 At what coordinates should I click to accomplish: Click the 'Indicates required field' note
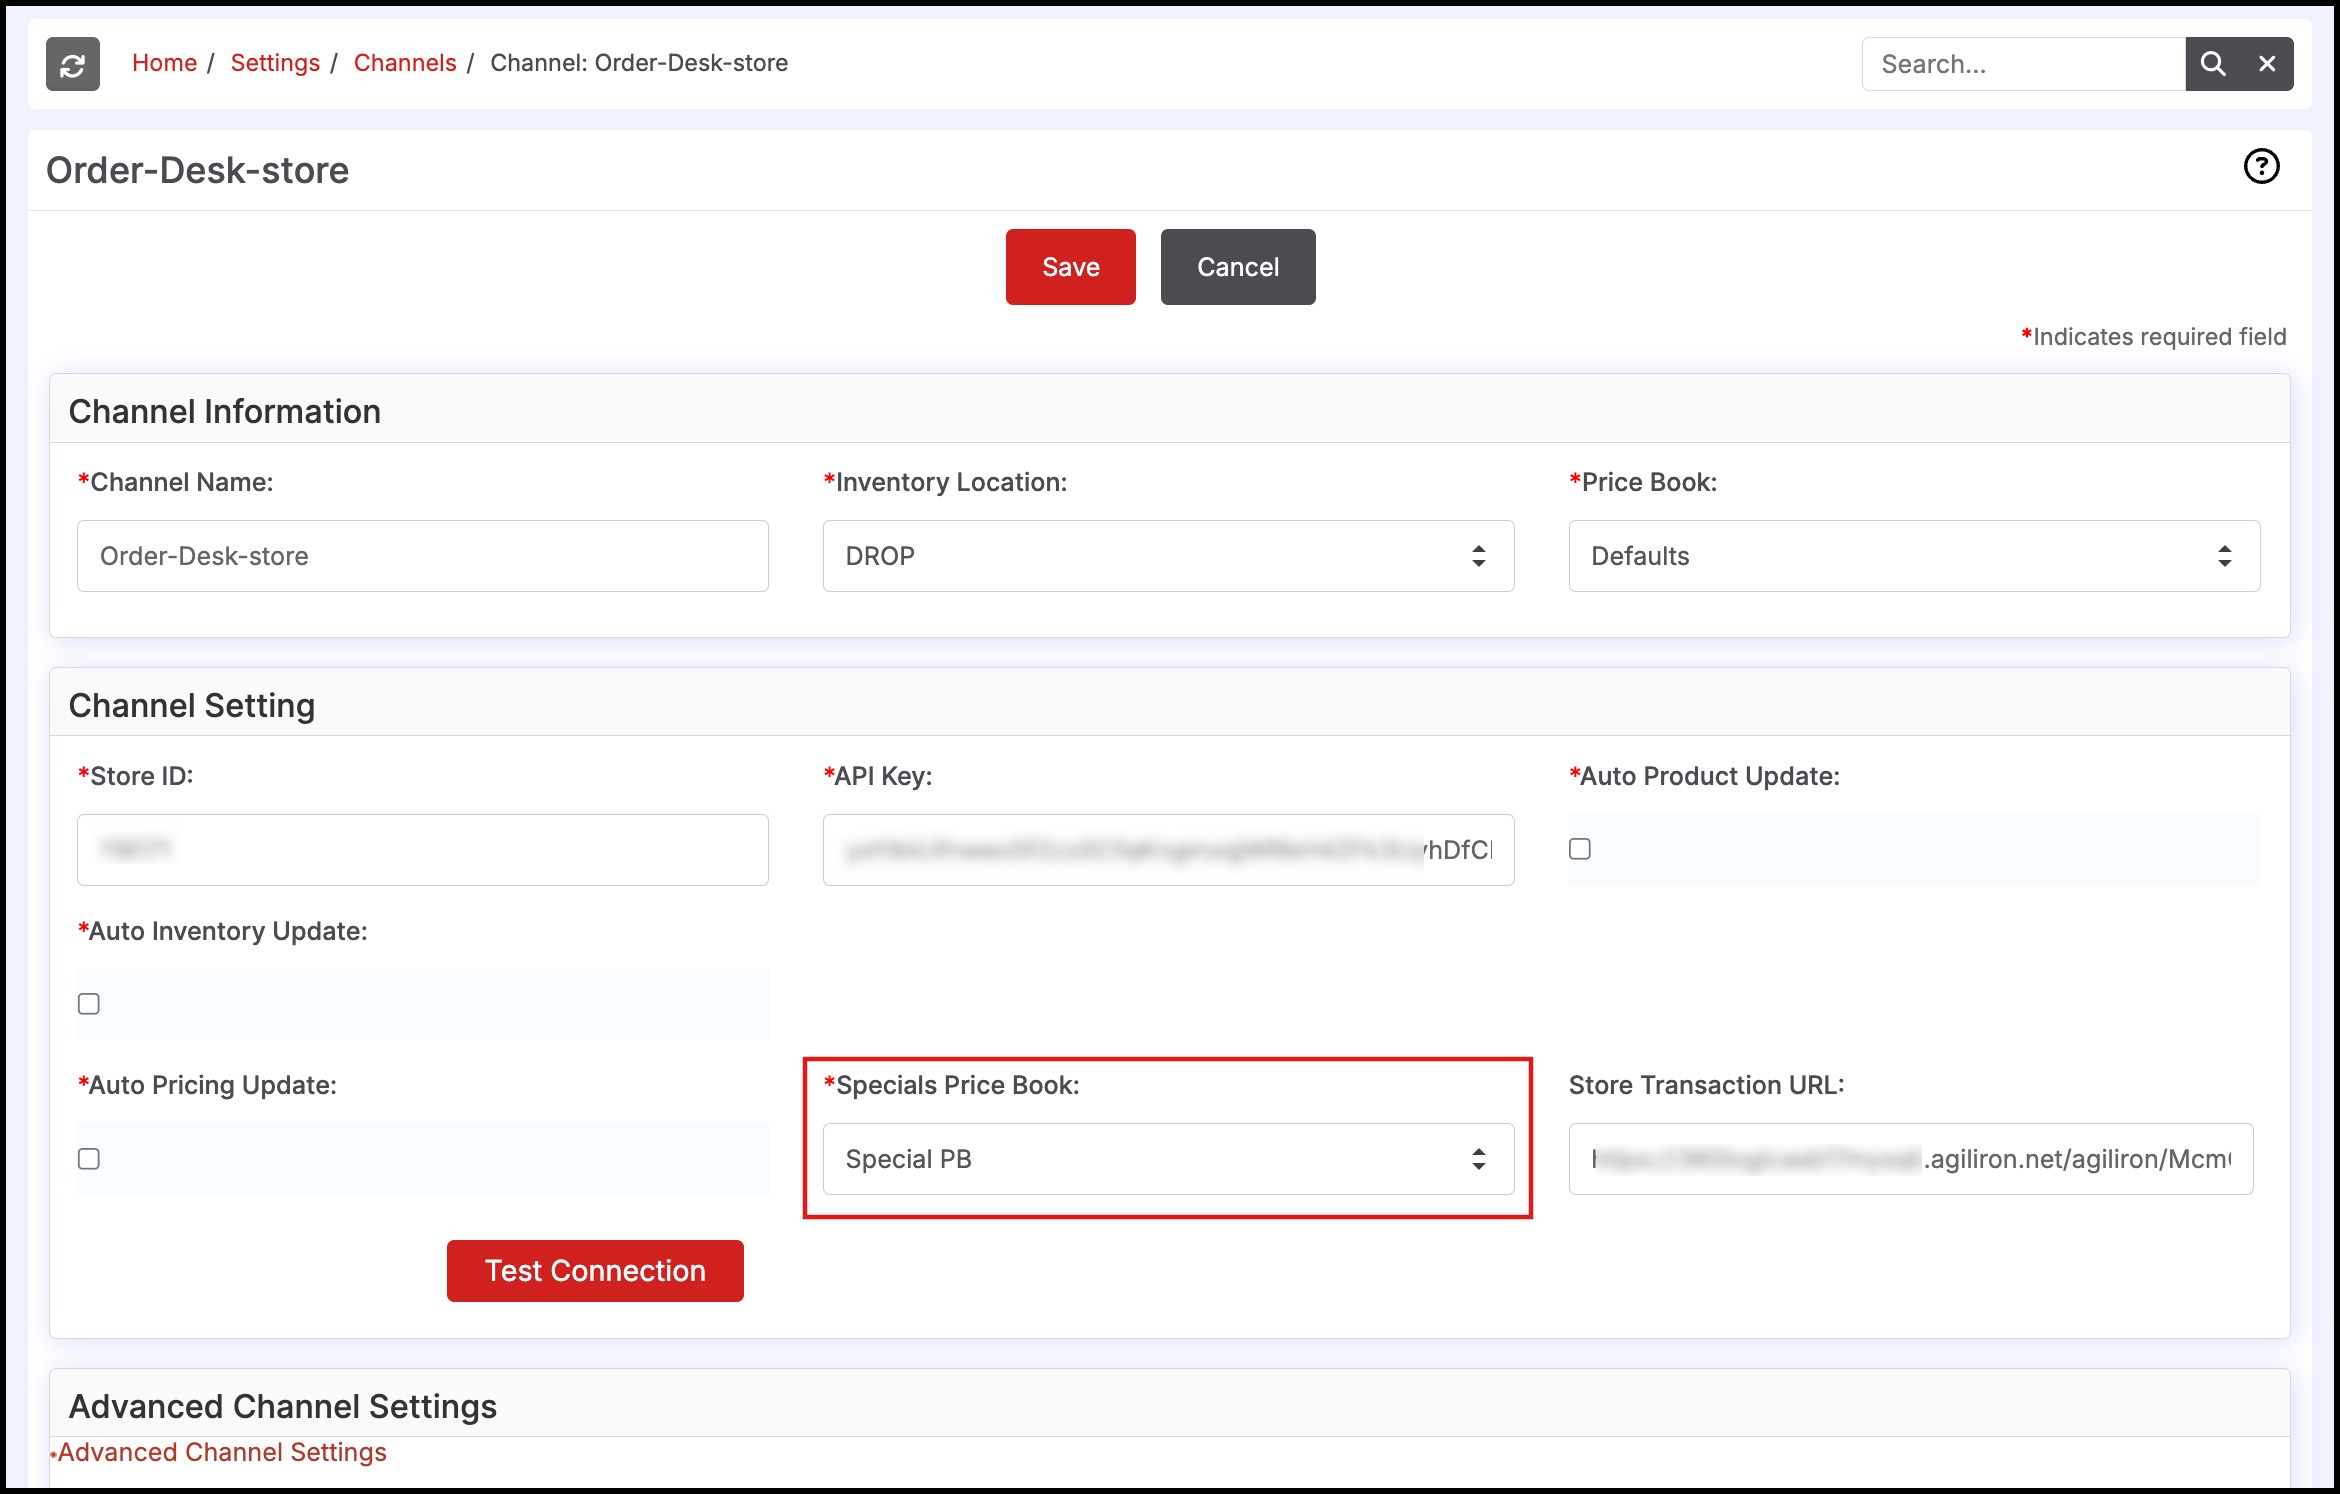[2154, 337]
